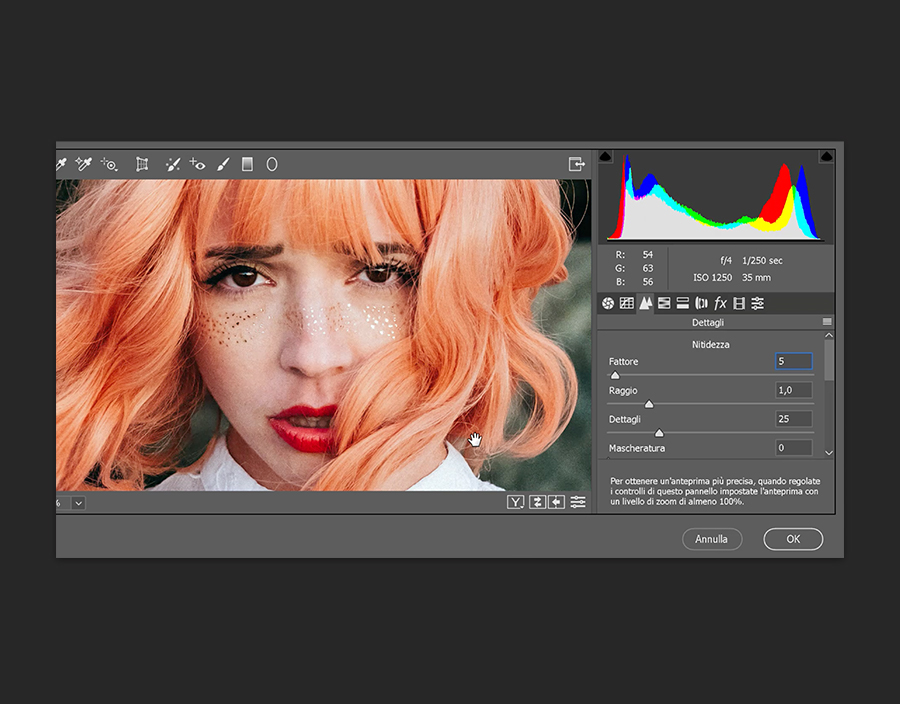Select the Graduated Filter tool
The width and height of the screenshot is (900, 704).
tap(247, 164)
